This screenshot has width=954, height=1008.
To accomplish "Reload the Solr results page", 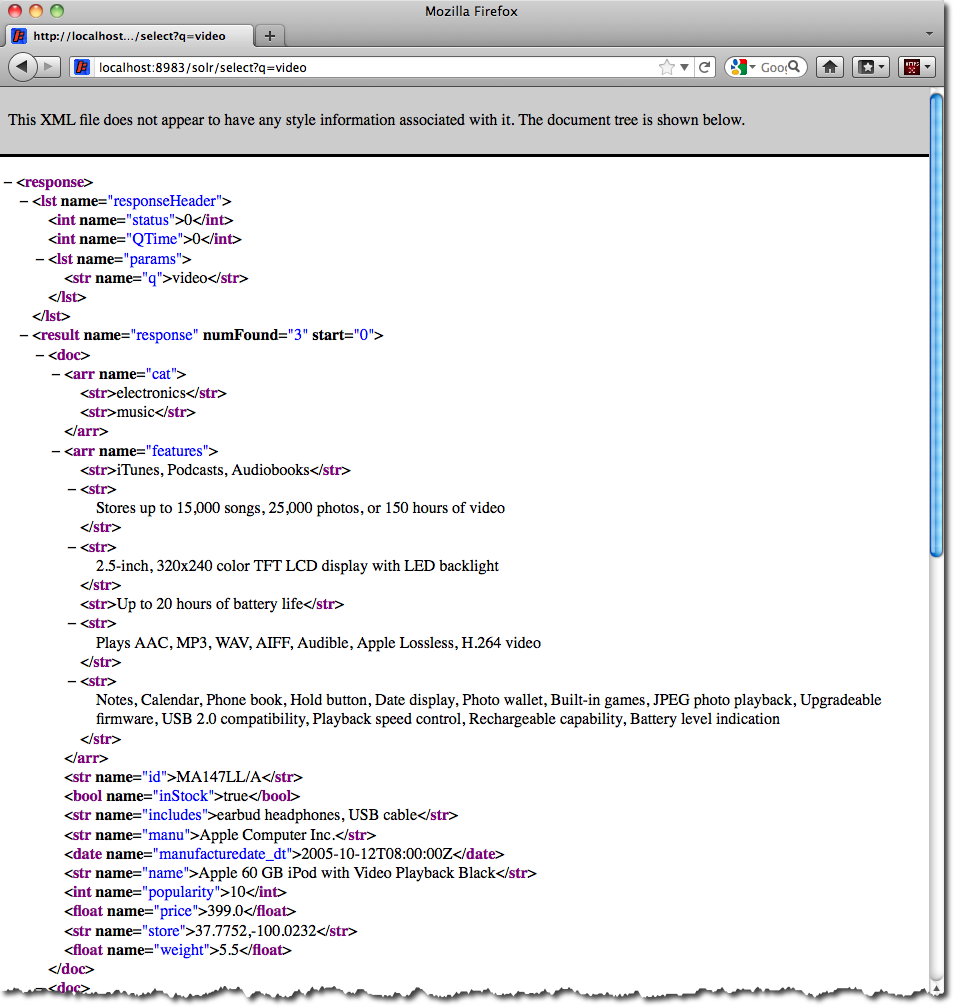I will pos(705,66).
